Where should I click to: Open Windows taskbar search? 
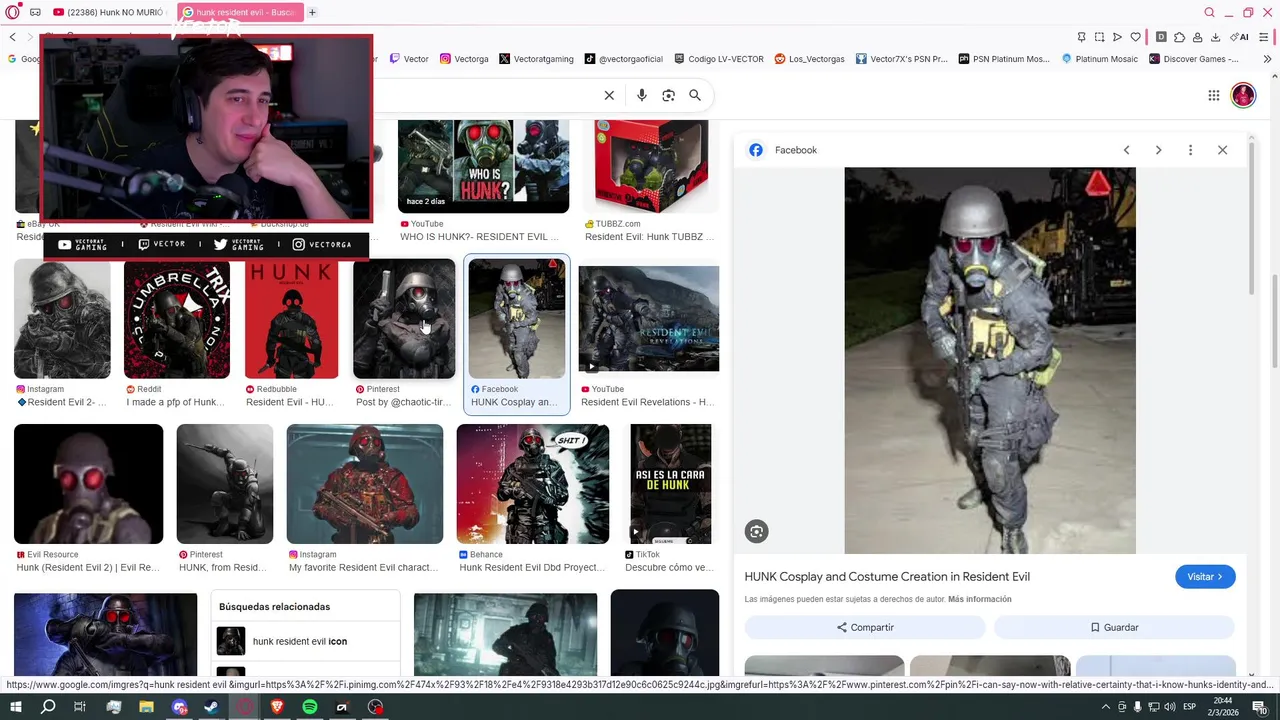[x=47, y=707]
